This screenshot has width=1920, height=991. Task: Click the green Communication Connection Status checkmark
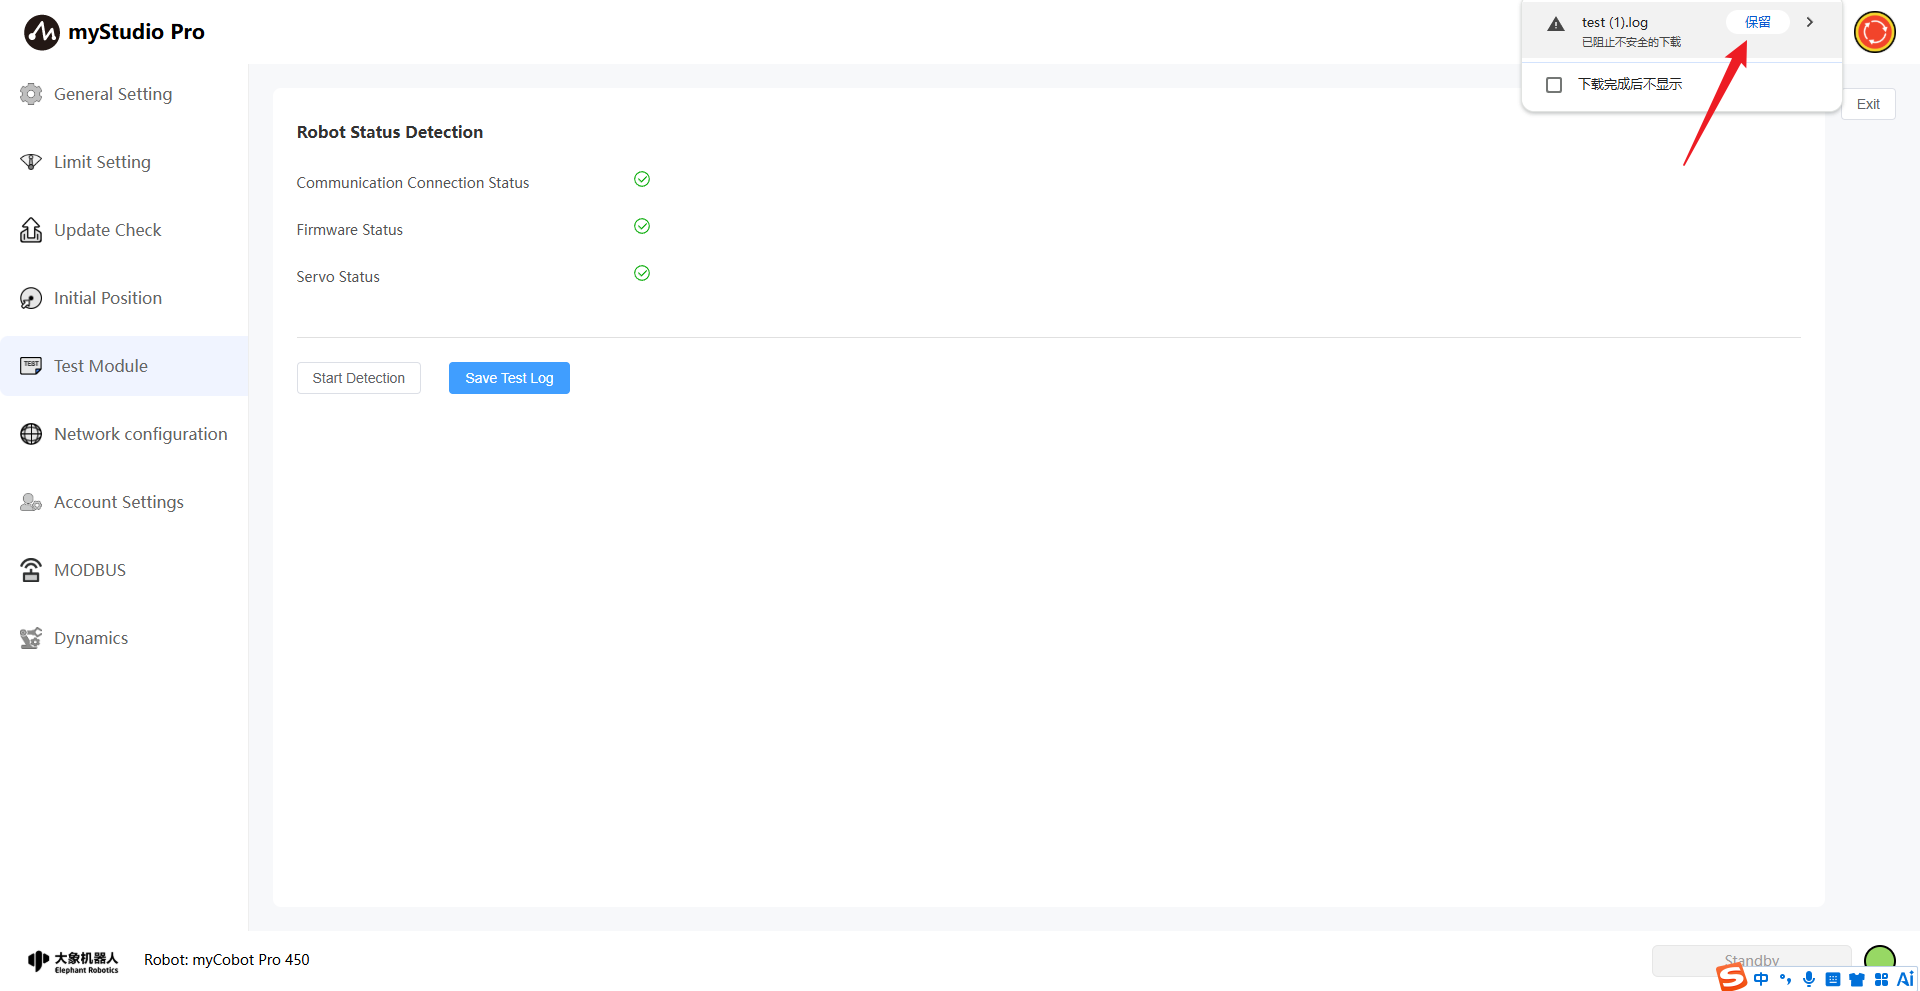(x=642, y=179)
